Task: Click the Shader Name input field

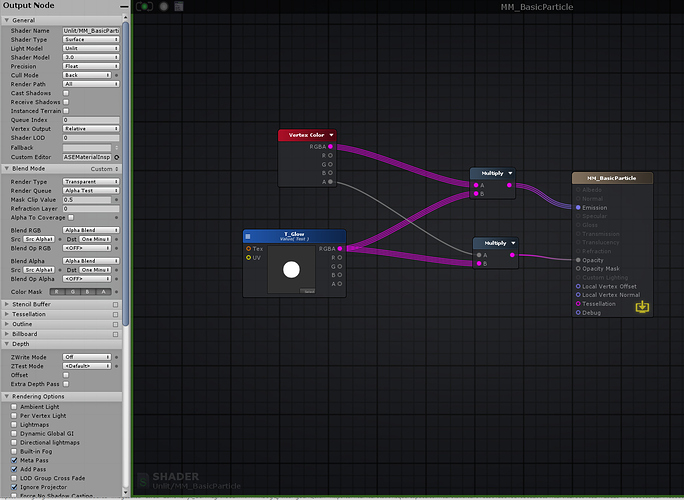Action: [91, 31]
